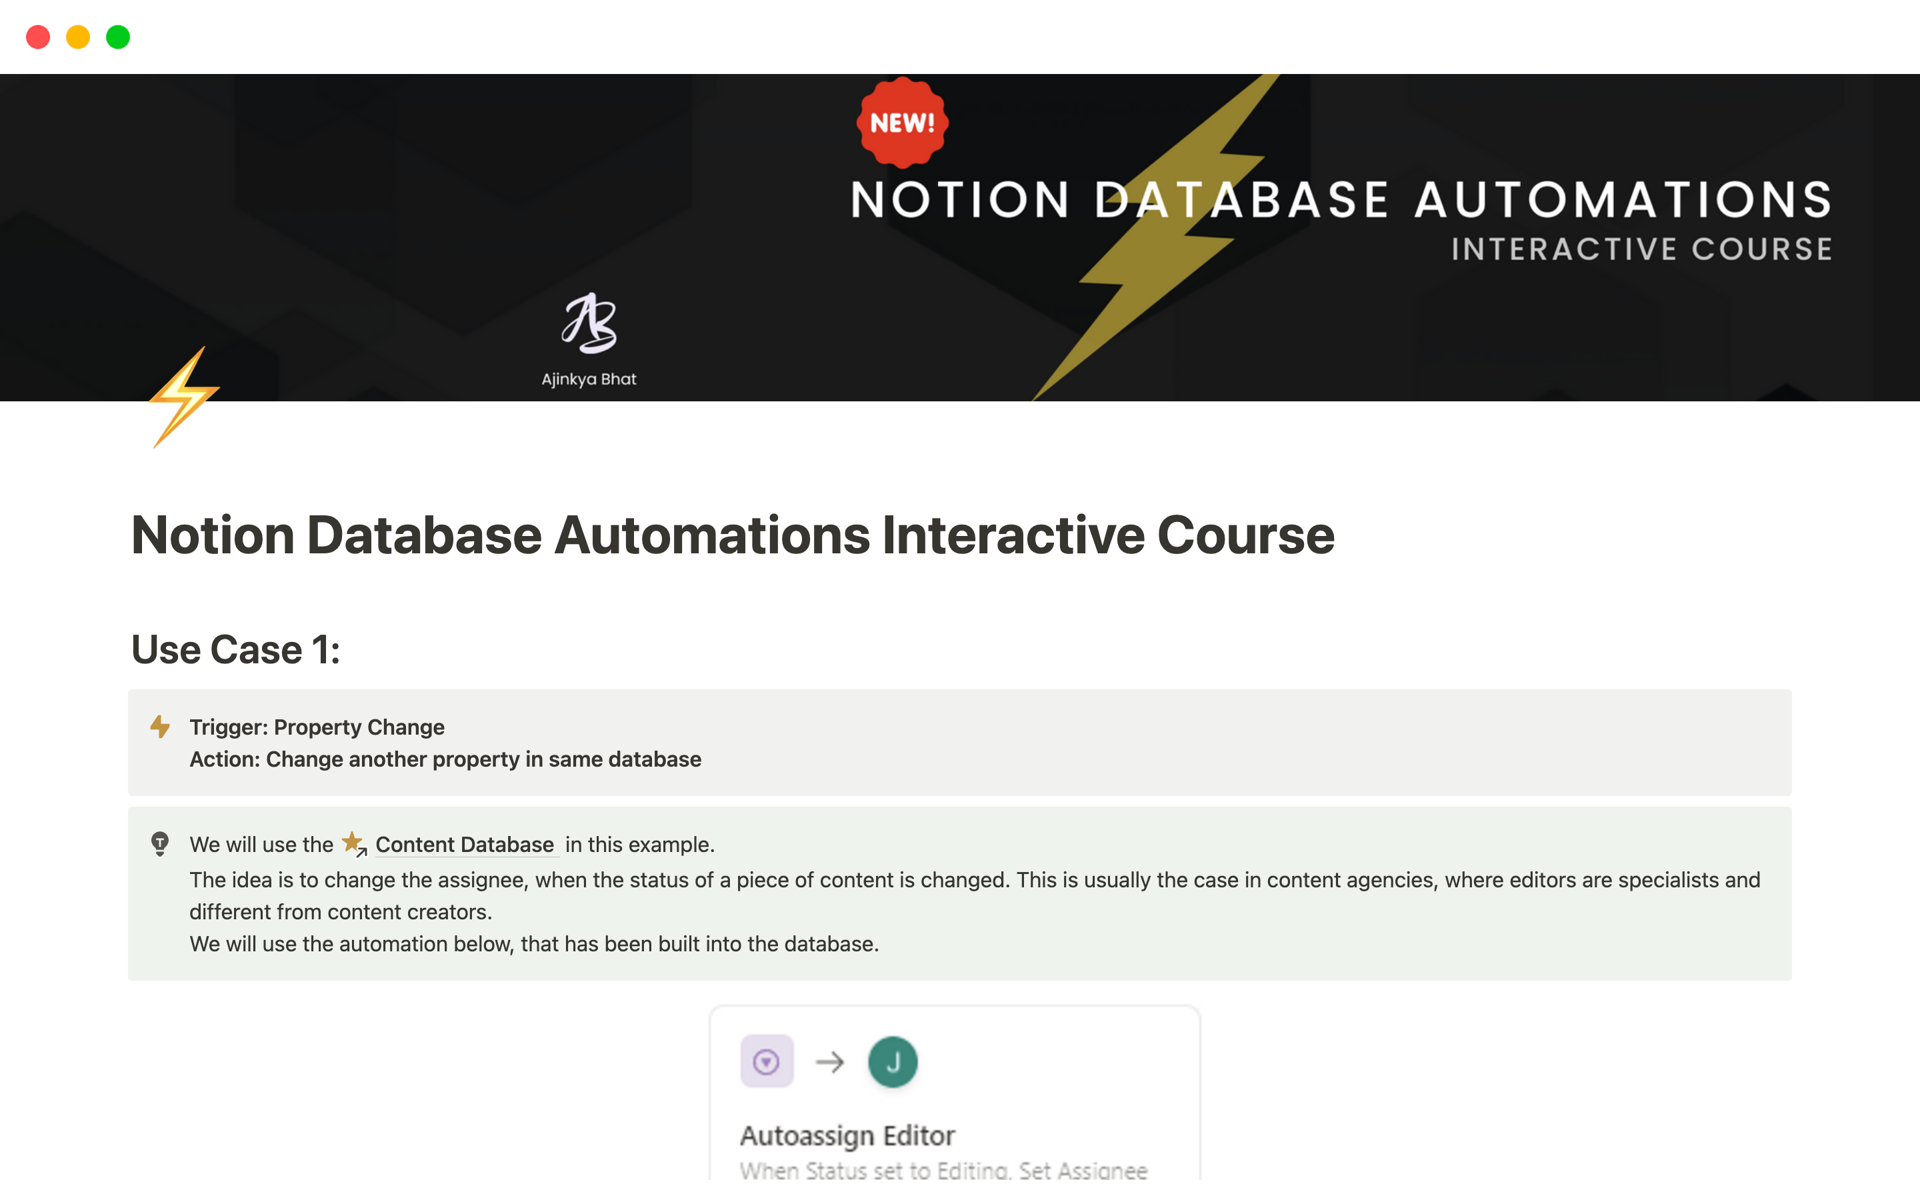The image size is (1920, 1200).
Task: Click the page title heading
Action: point(732,535)
